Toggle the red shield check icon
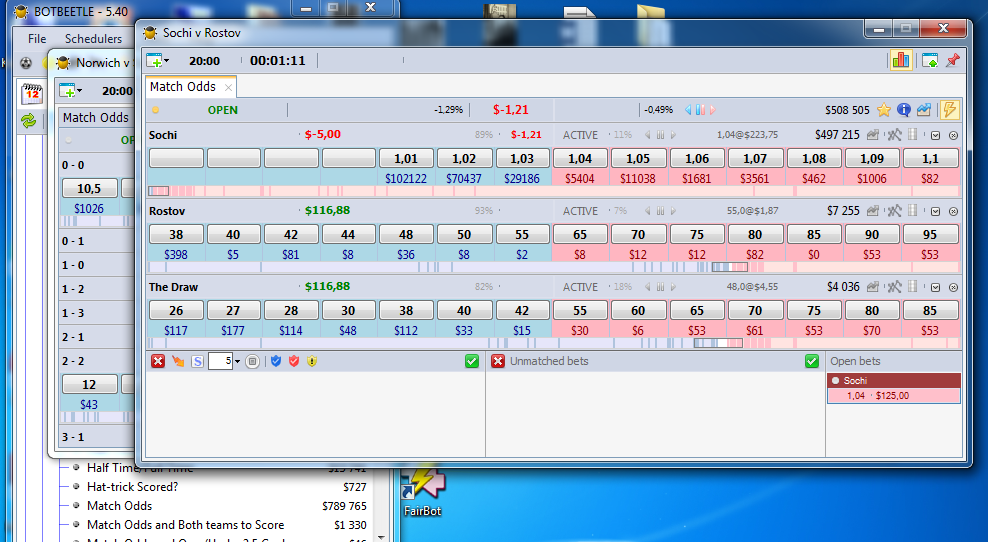This screenshot has height=542, width=988. click(x=294, y=361)
